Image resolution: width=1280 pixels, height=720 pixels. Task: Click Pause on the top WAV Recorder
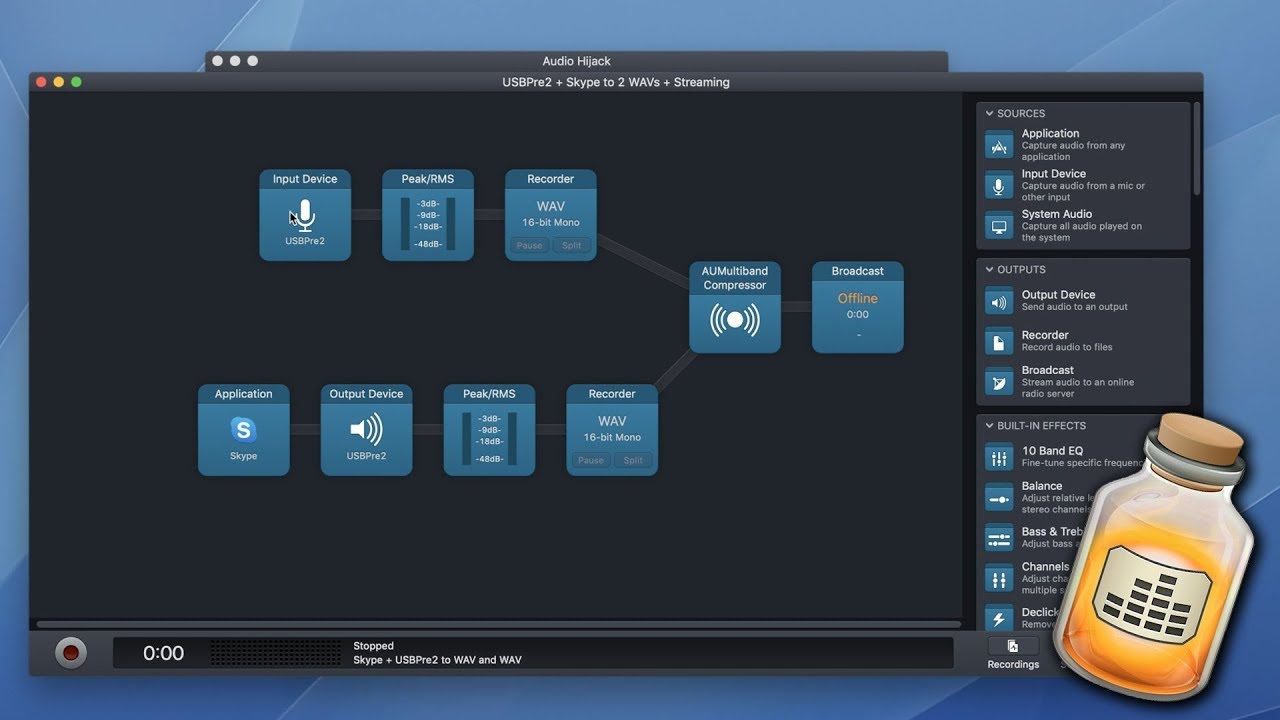click(529, 245)
